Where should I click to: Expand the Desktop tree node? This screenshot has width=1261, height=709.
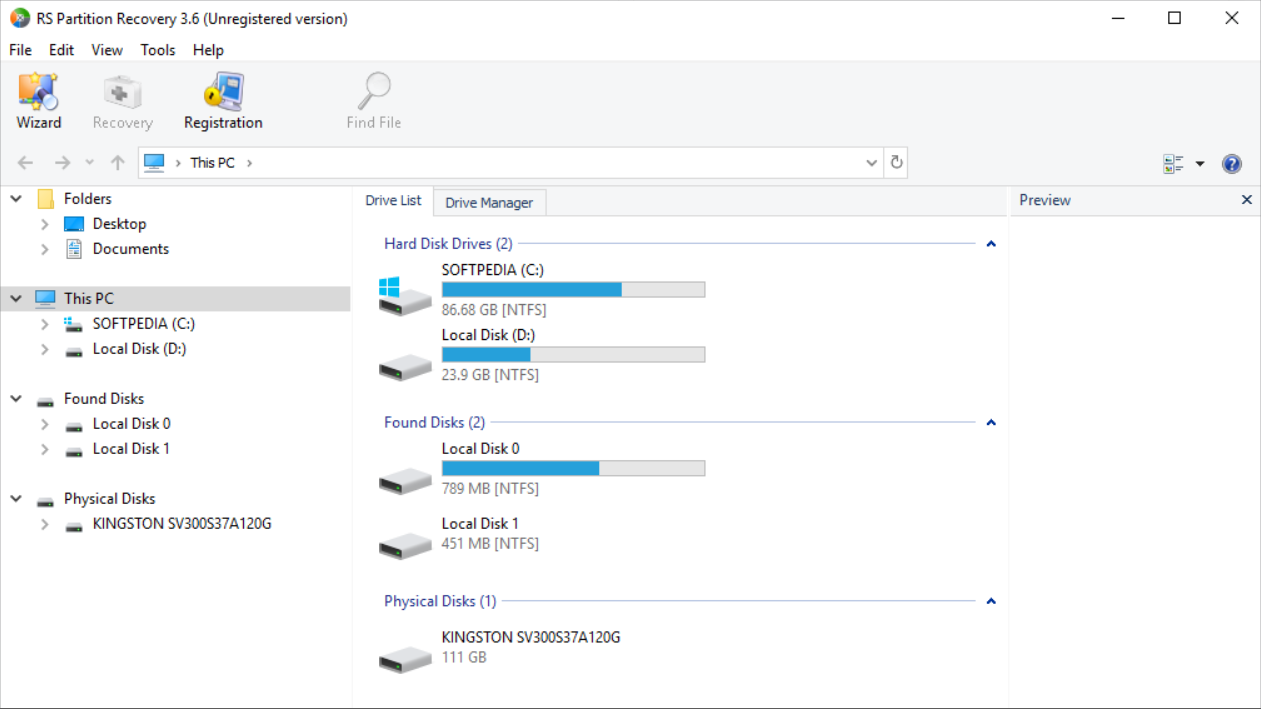pyautogui.click(x=45, y=224)
